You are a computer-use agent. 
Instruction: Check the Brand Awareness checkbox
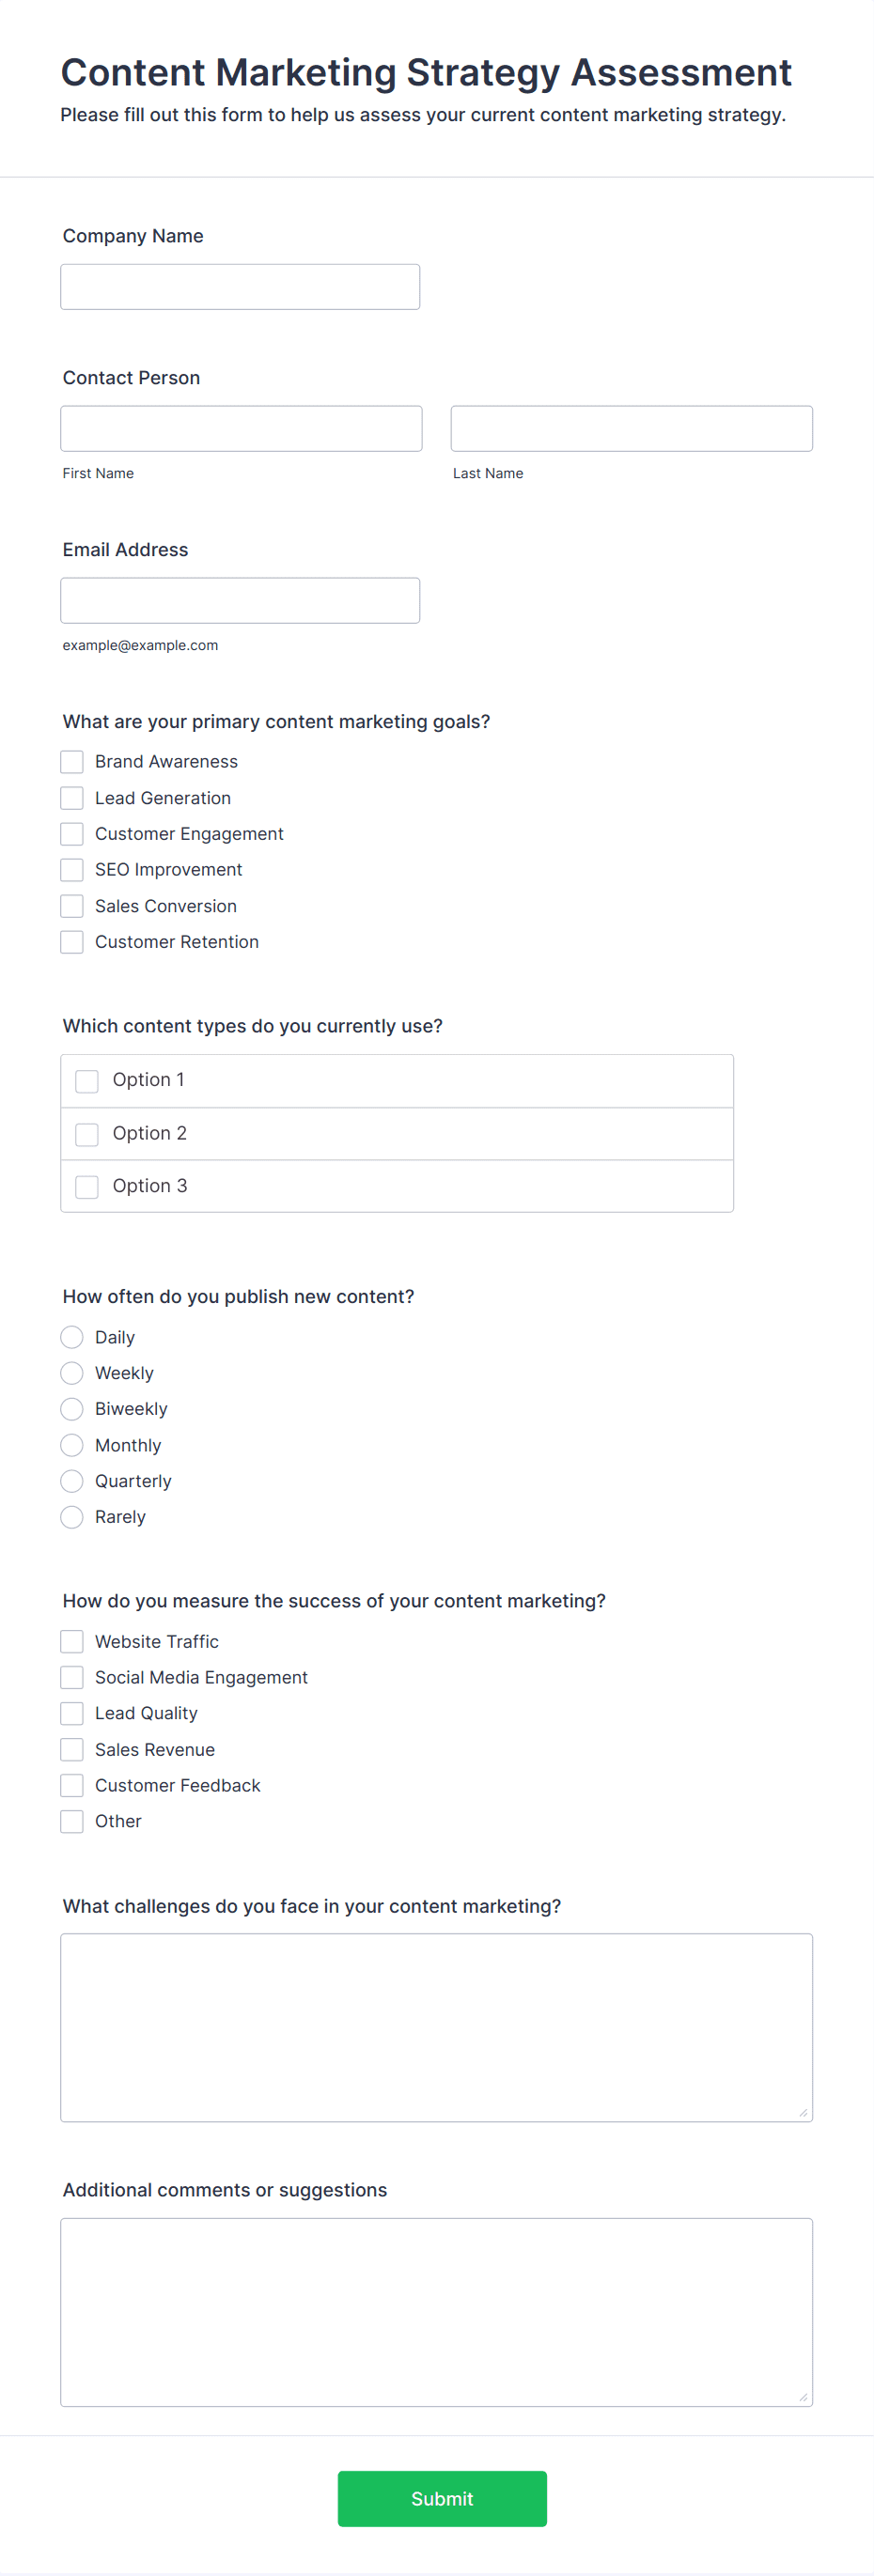pos(72,762)
